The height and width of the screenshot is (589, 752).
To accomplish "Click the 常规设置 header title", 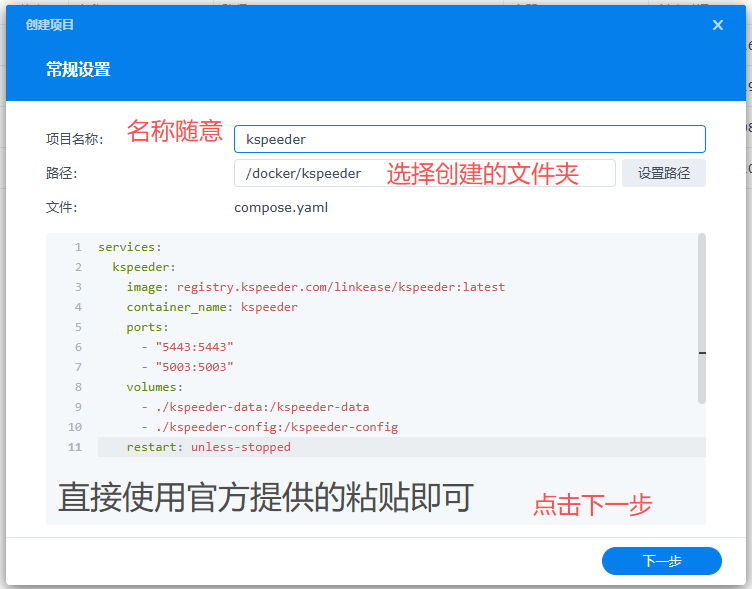I will click(x=78, y=70).
